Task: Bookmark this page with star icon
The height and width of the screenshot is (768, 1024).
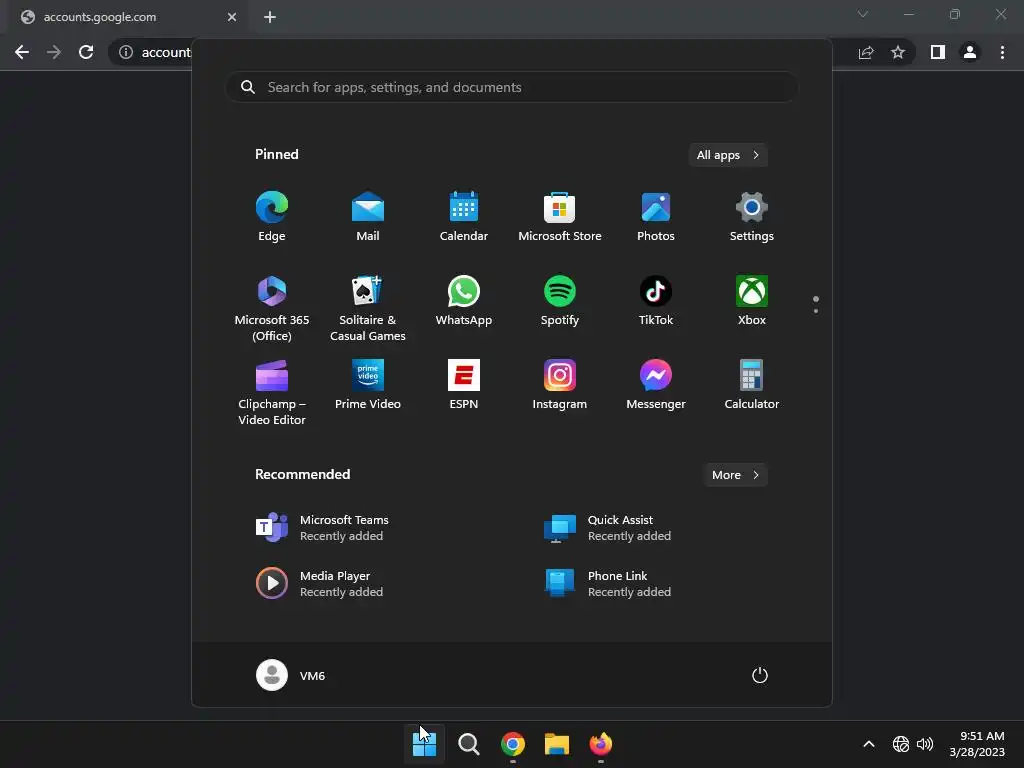Action: [x=898, y=52]
